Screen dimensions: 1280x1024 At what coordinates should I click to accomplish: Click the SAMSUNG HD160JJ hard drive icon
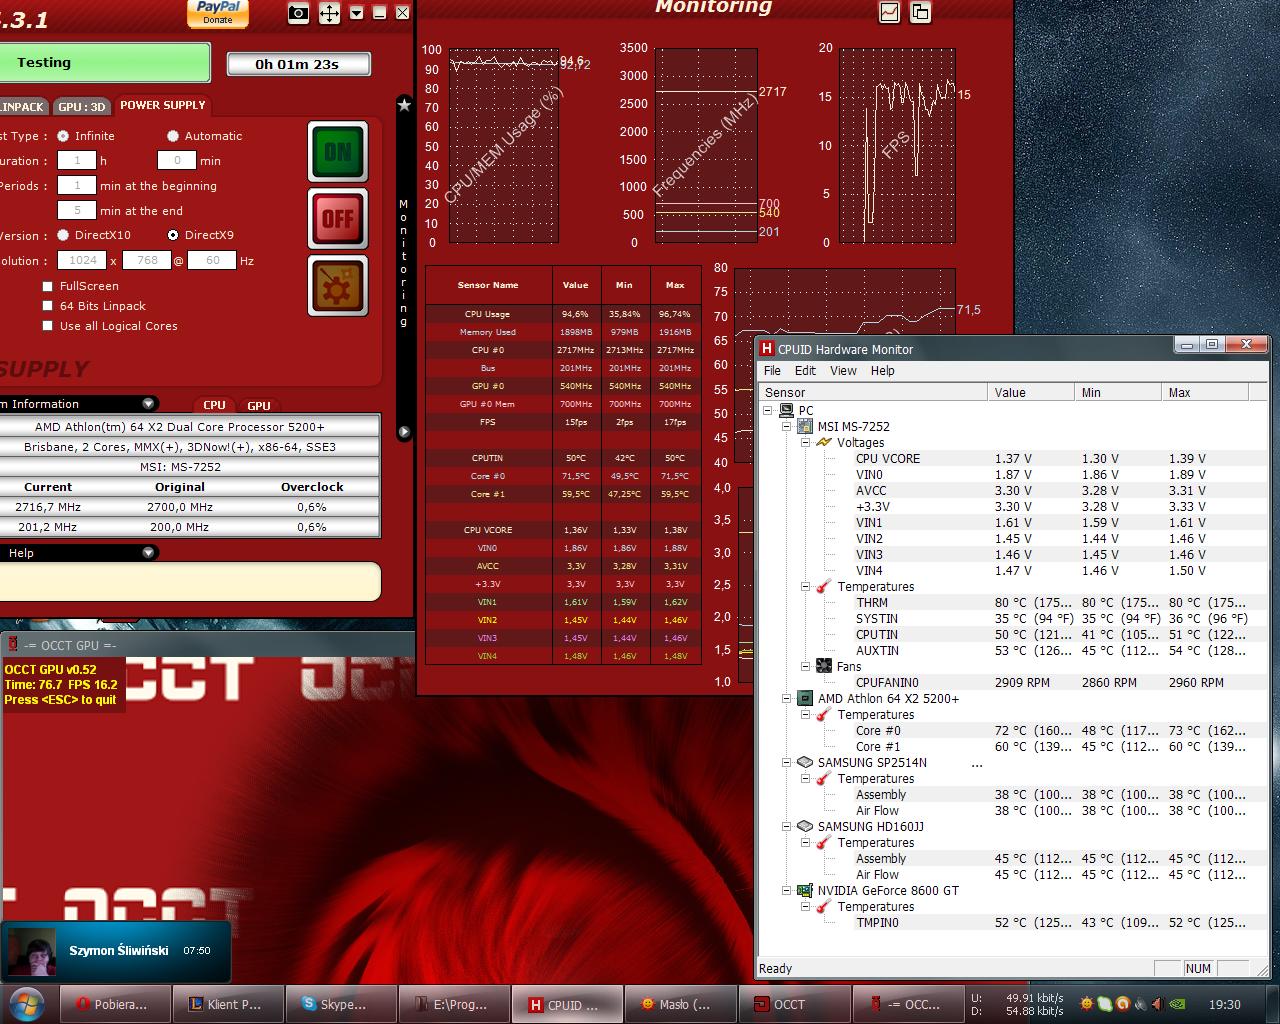pos(805,826)
